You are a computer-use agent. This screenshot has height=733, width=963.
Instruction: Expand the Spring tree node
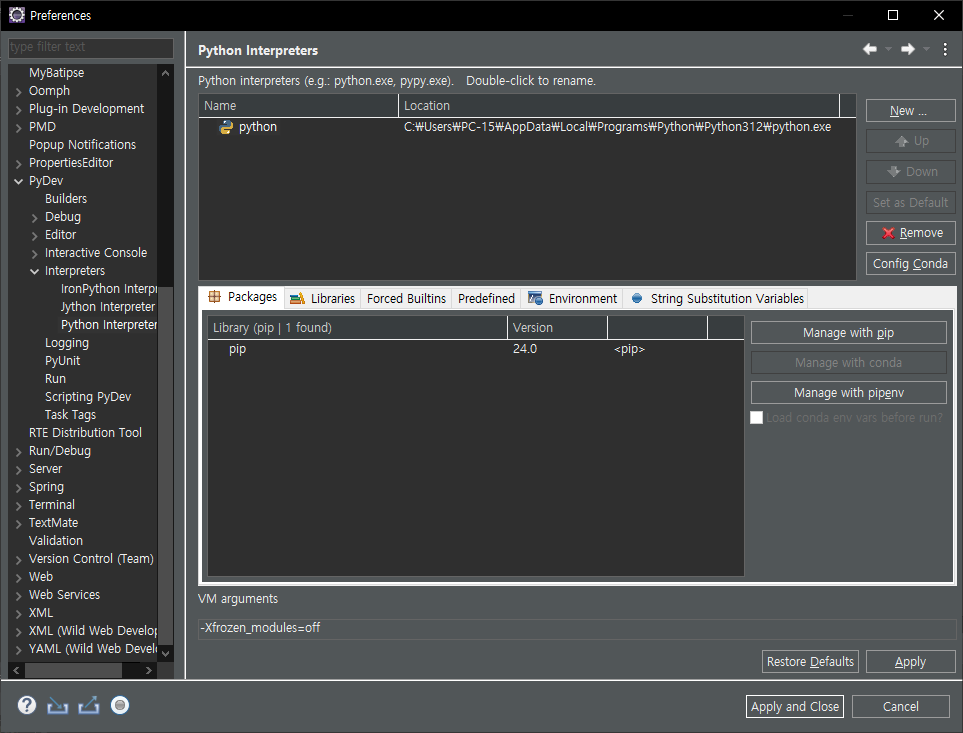18,487
